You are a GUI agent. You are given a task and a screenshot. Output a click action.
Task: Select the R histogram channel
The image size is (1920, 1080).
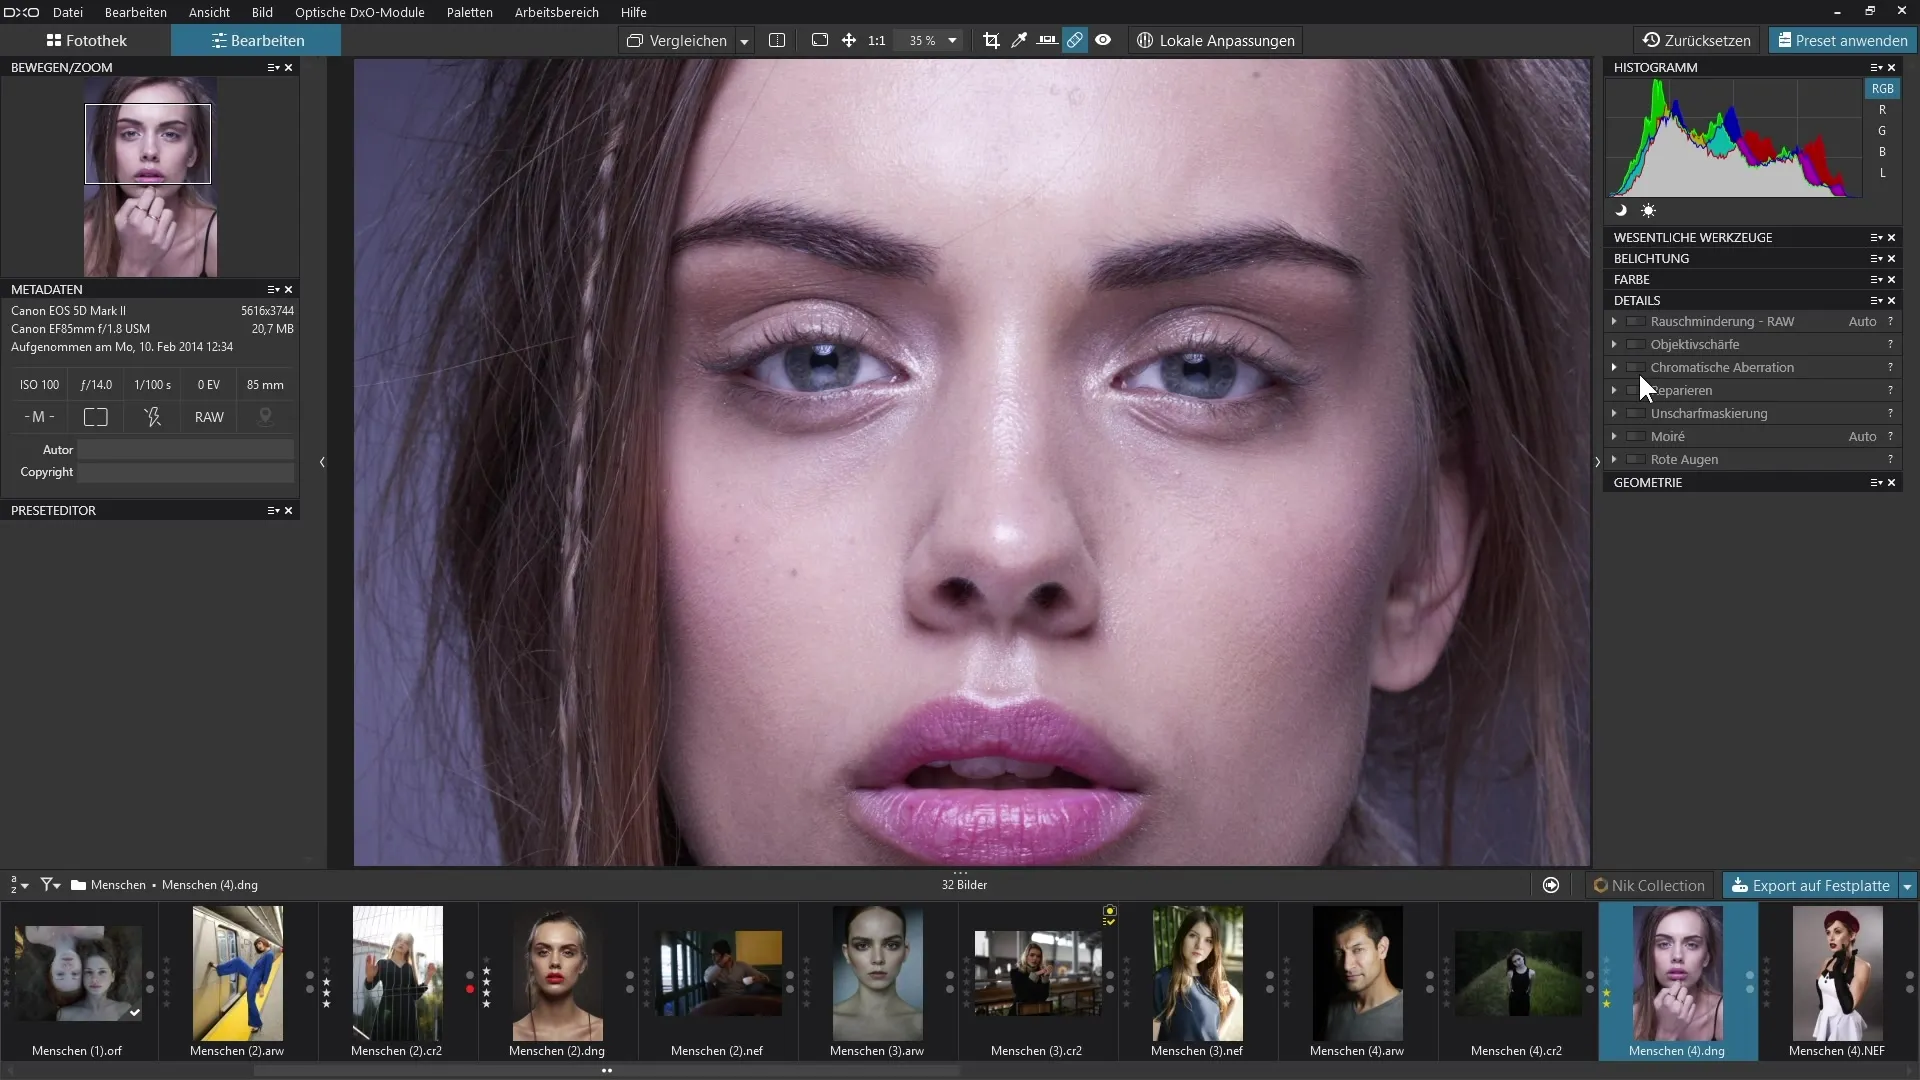[1882, 110]
